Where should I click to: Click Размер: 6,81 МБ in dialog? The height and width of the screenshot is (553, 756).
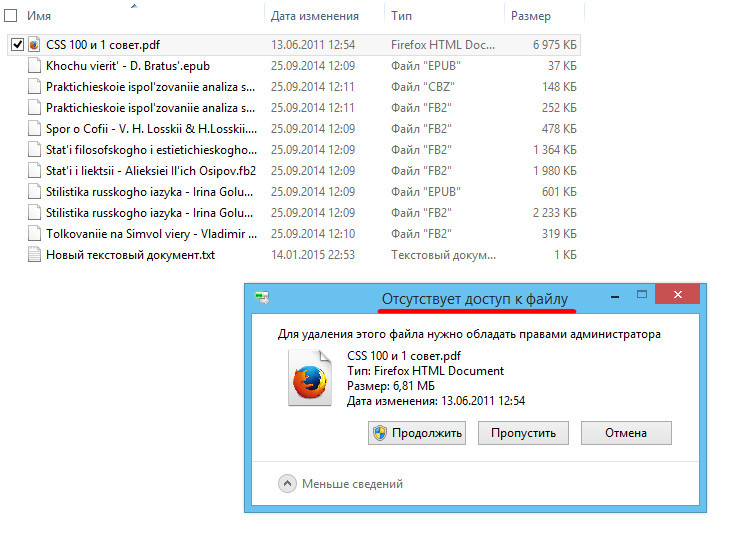tap(391, 386)
